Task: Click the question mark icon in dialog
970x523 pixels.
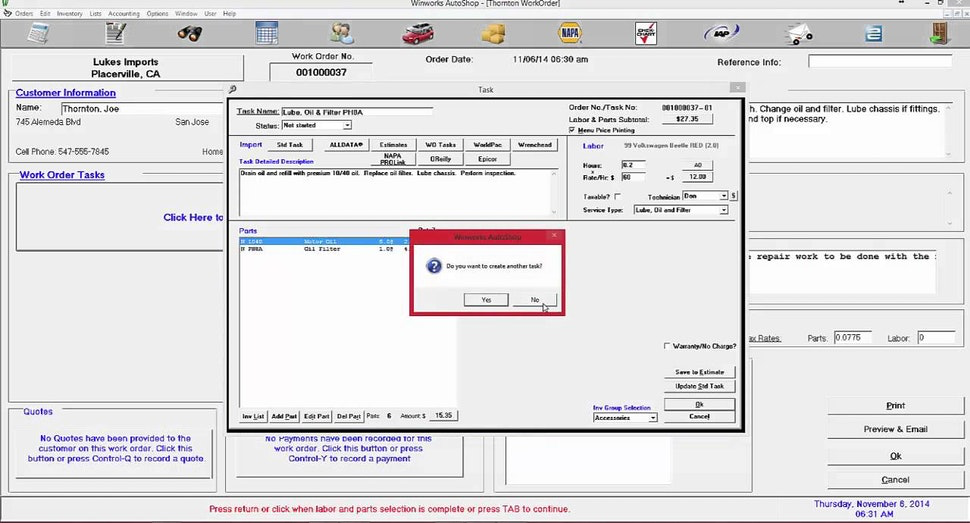Action: pos(434,266)
